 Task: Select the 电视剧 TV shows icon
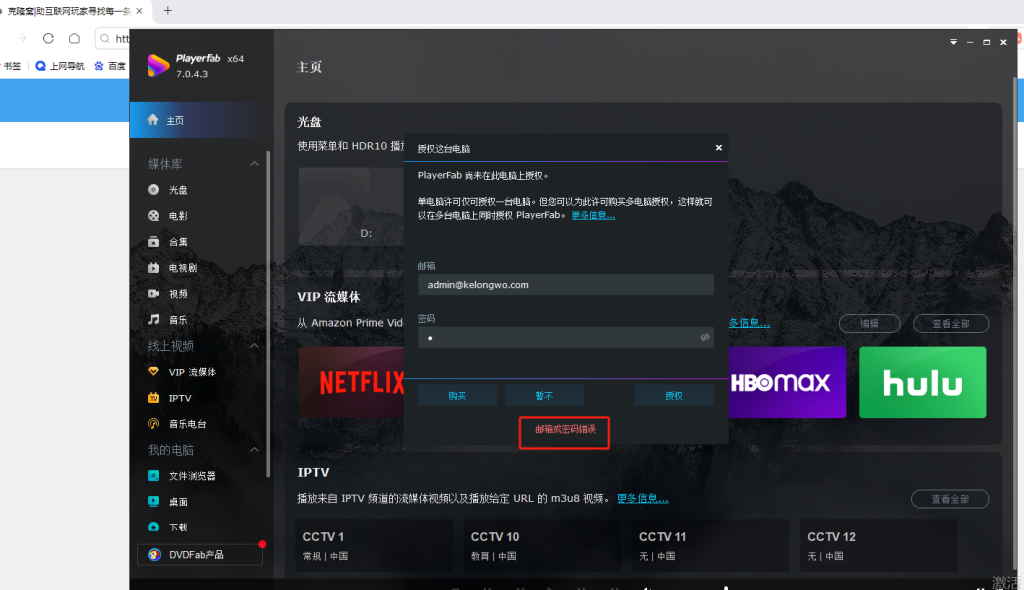pyautogui.click(x=153, y=268)
